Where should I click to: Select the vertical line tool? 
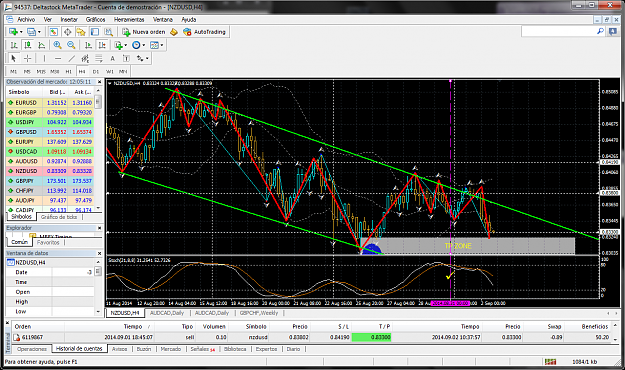(x=44, y=59)
